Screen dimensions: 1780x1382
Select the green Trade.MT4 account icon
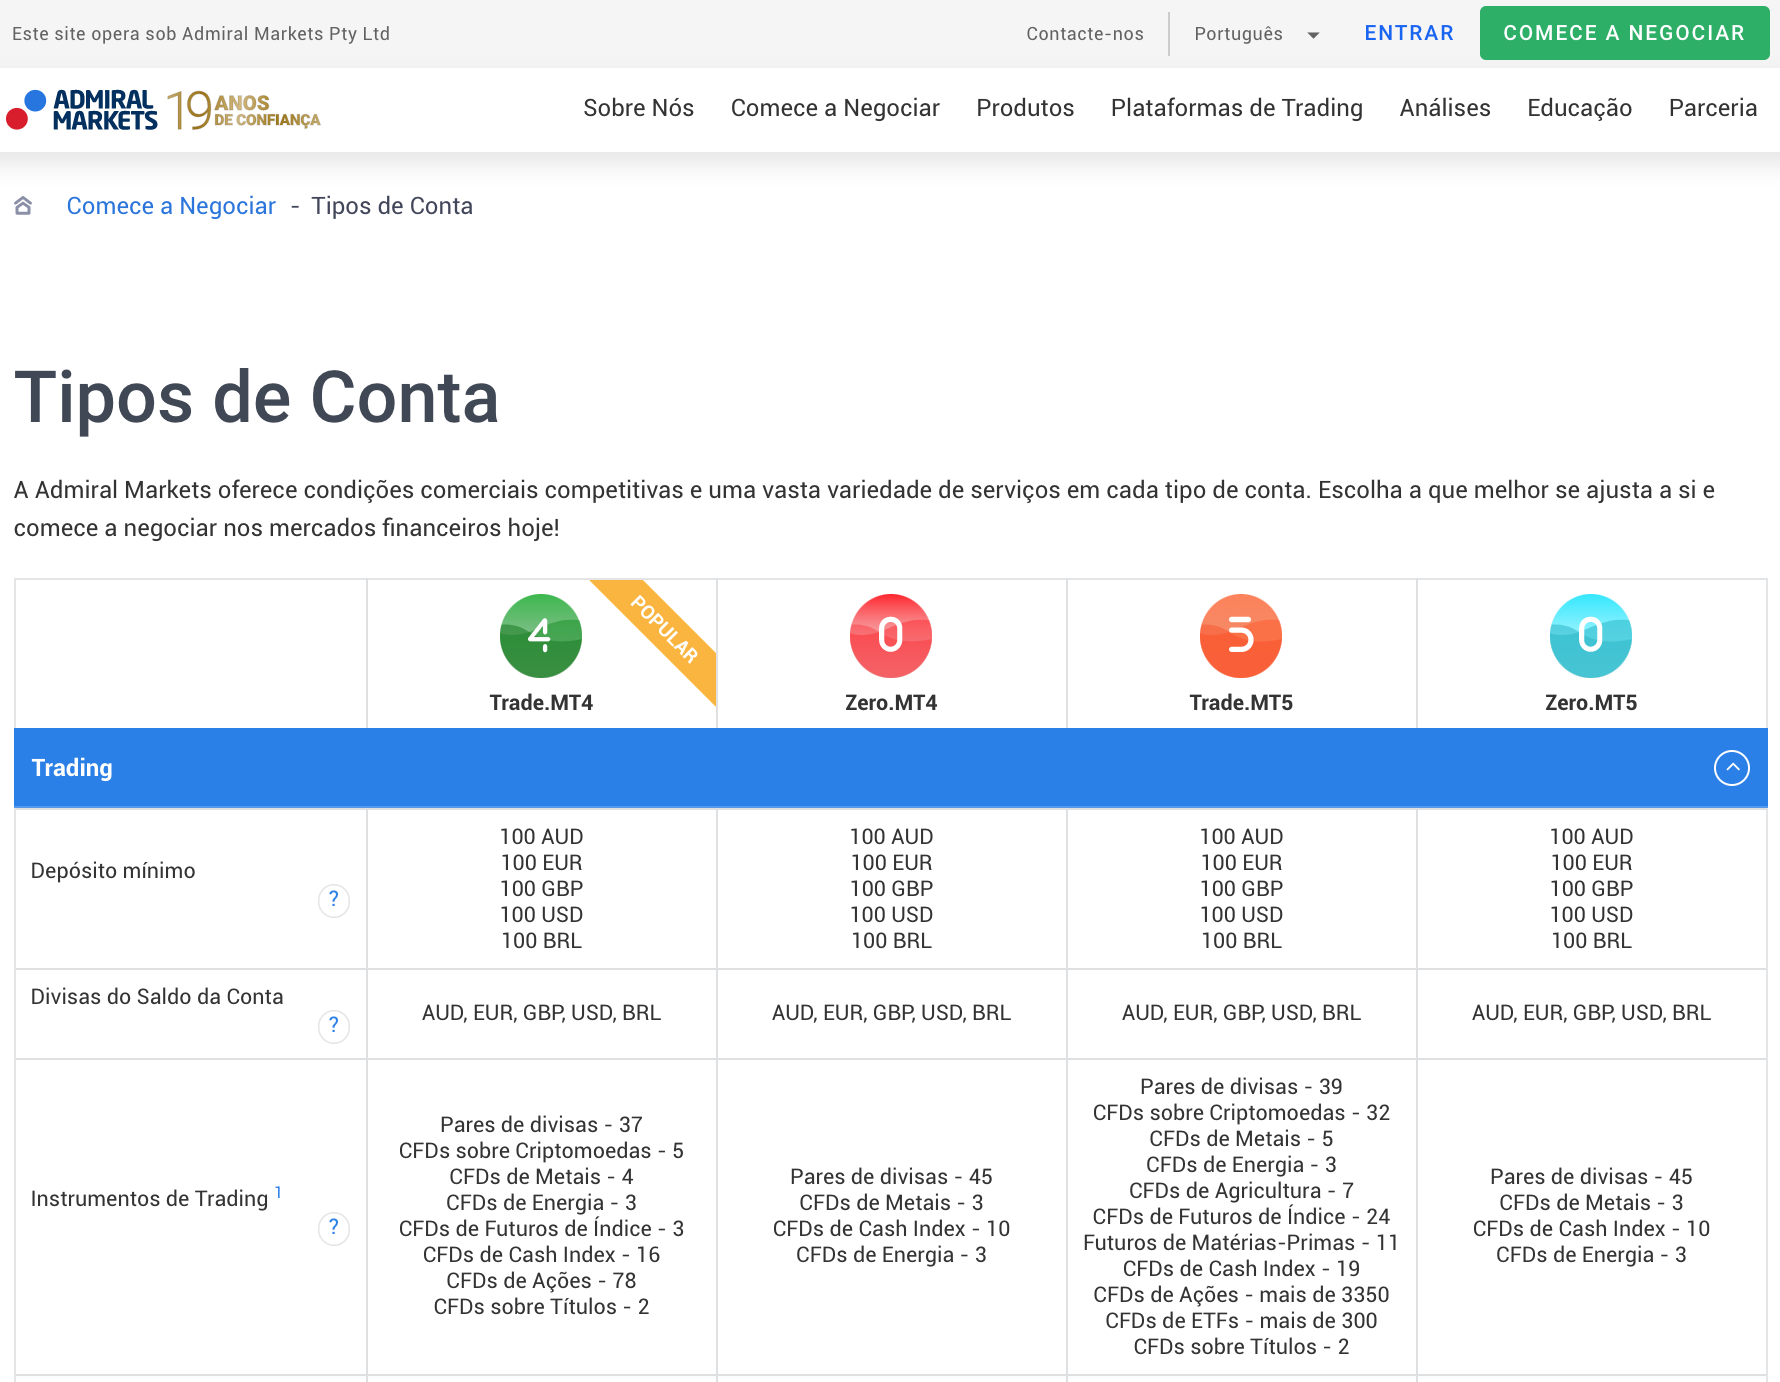click(x=541, y=636)
